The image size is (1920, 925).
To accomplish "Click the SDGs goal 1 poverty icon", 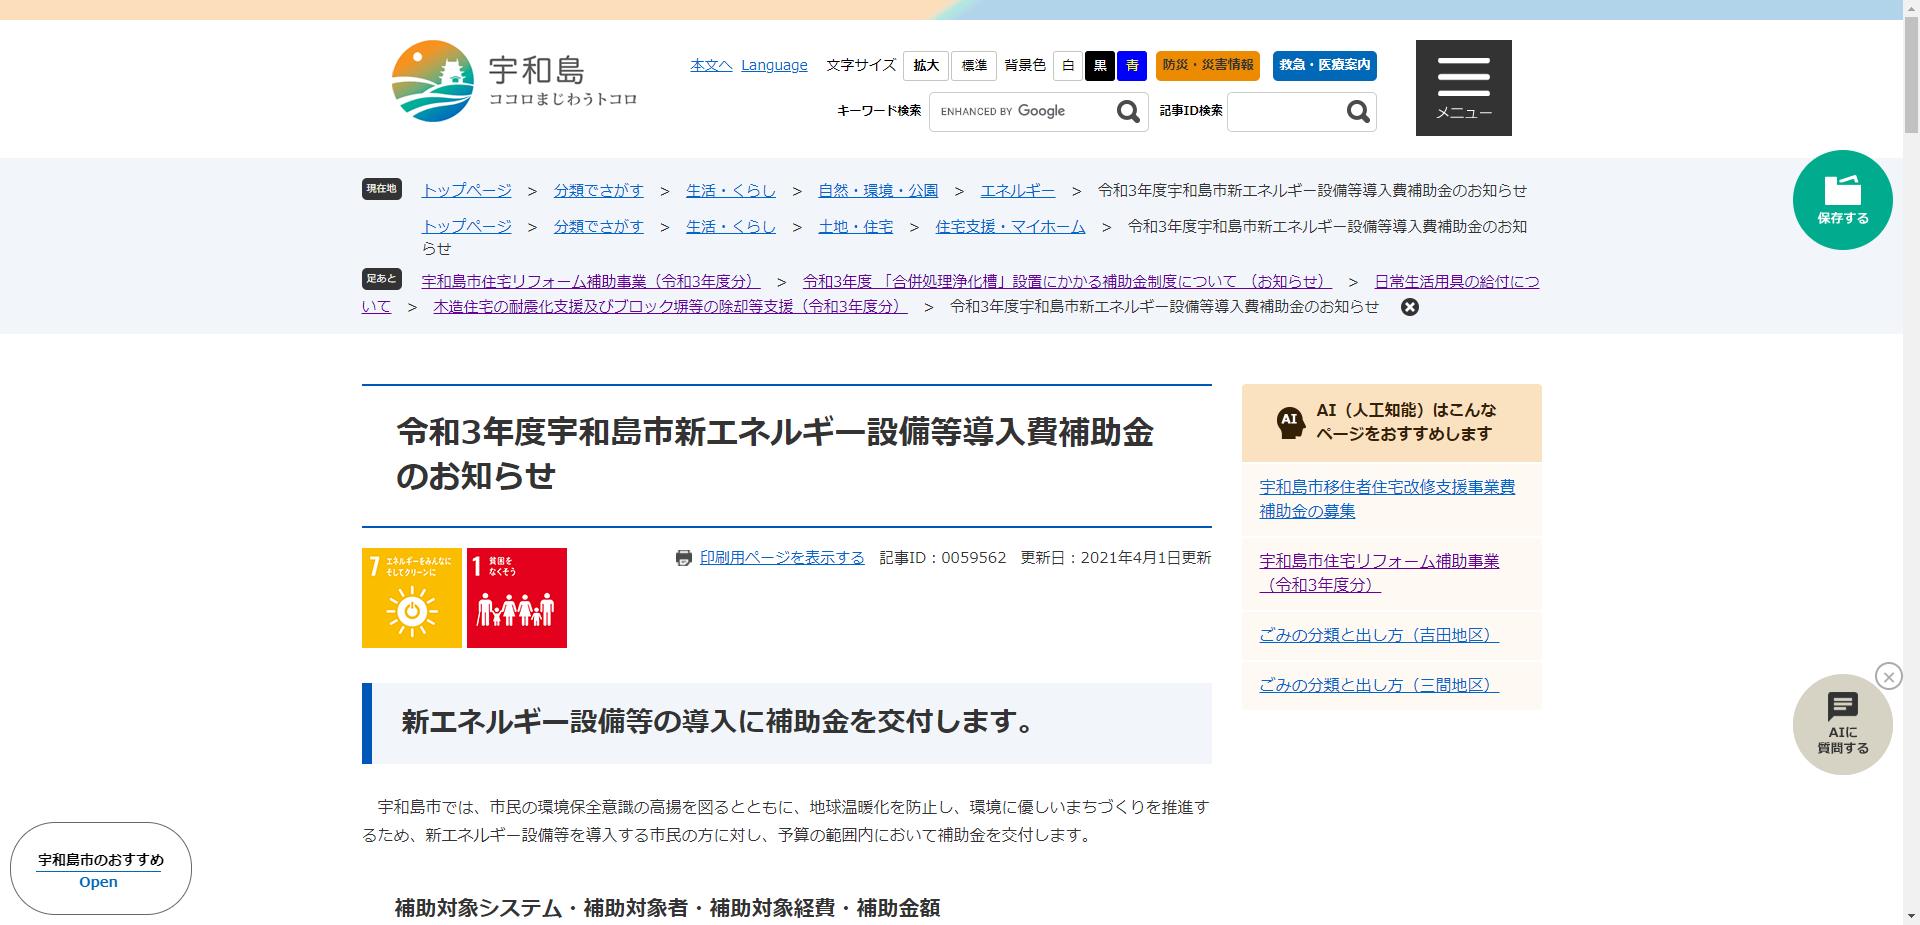I will [516, 597].
